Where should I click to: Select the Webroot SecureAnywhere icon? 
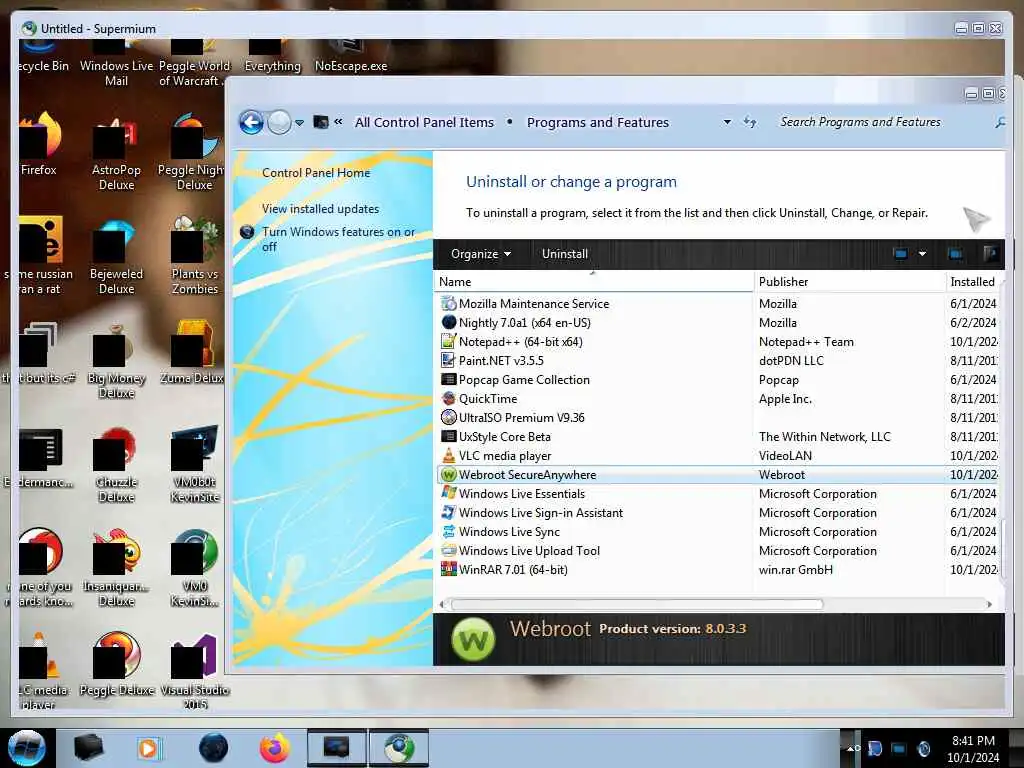[x=449, y=475]
